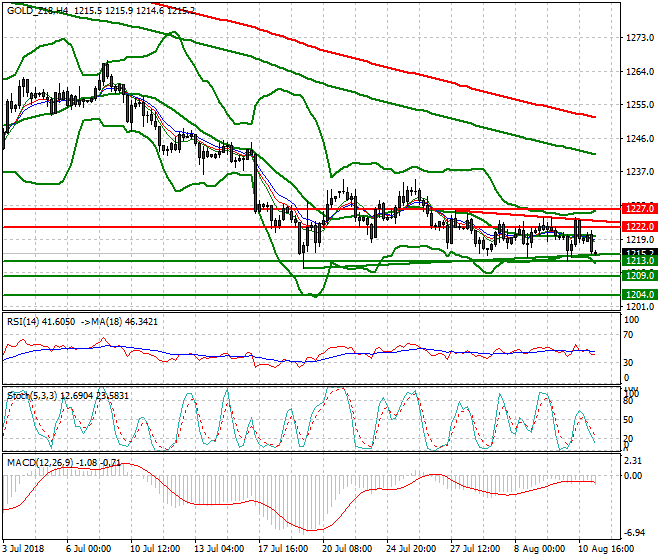Click the MACD scale value 2.31
Screen dimensions: 660x560
[x=633, y=461]
